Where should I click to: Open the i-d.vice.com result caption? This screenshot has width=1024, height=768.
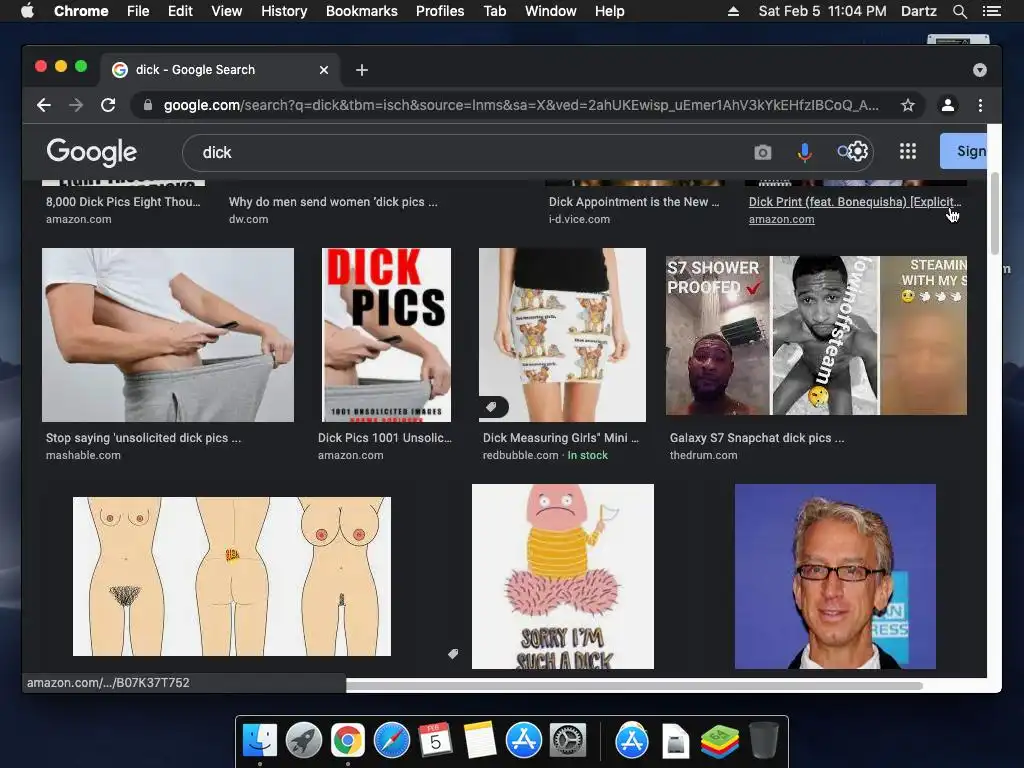pos(579,219)
